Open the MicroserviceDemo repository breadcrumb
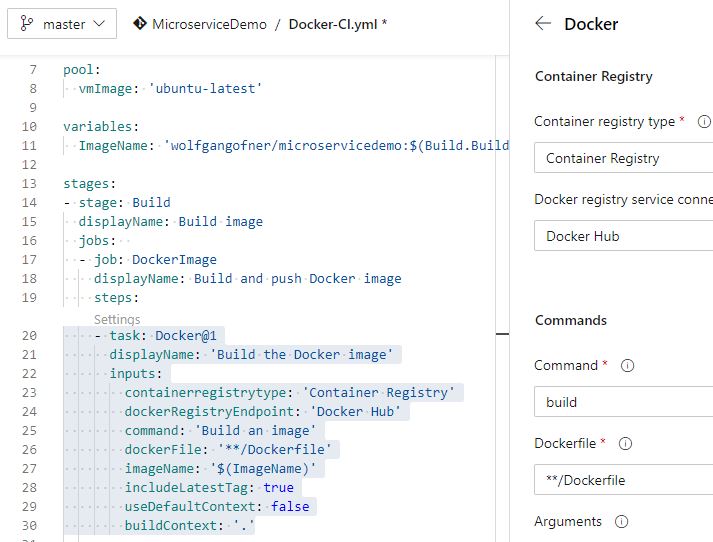The height and width of the screenshot is (542, 713). click(209, 24)
